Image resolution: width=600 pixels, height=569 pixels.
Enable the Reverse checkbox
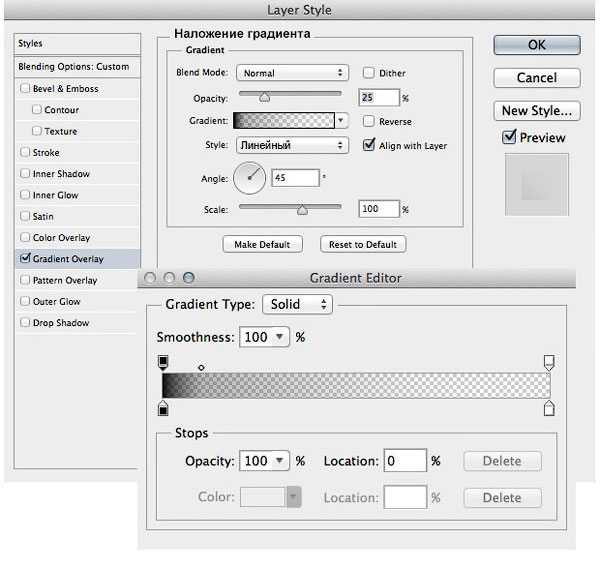[368, 121]
